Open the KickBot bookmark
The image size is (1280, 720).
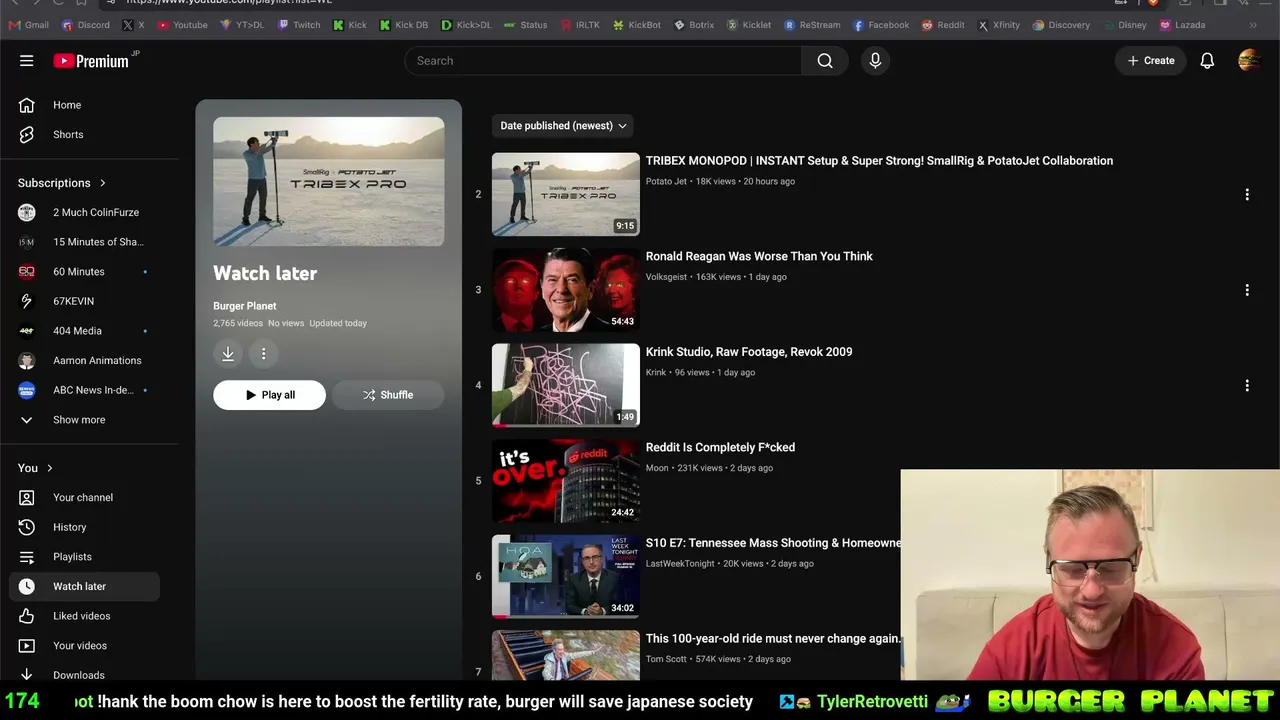[637, 25]
